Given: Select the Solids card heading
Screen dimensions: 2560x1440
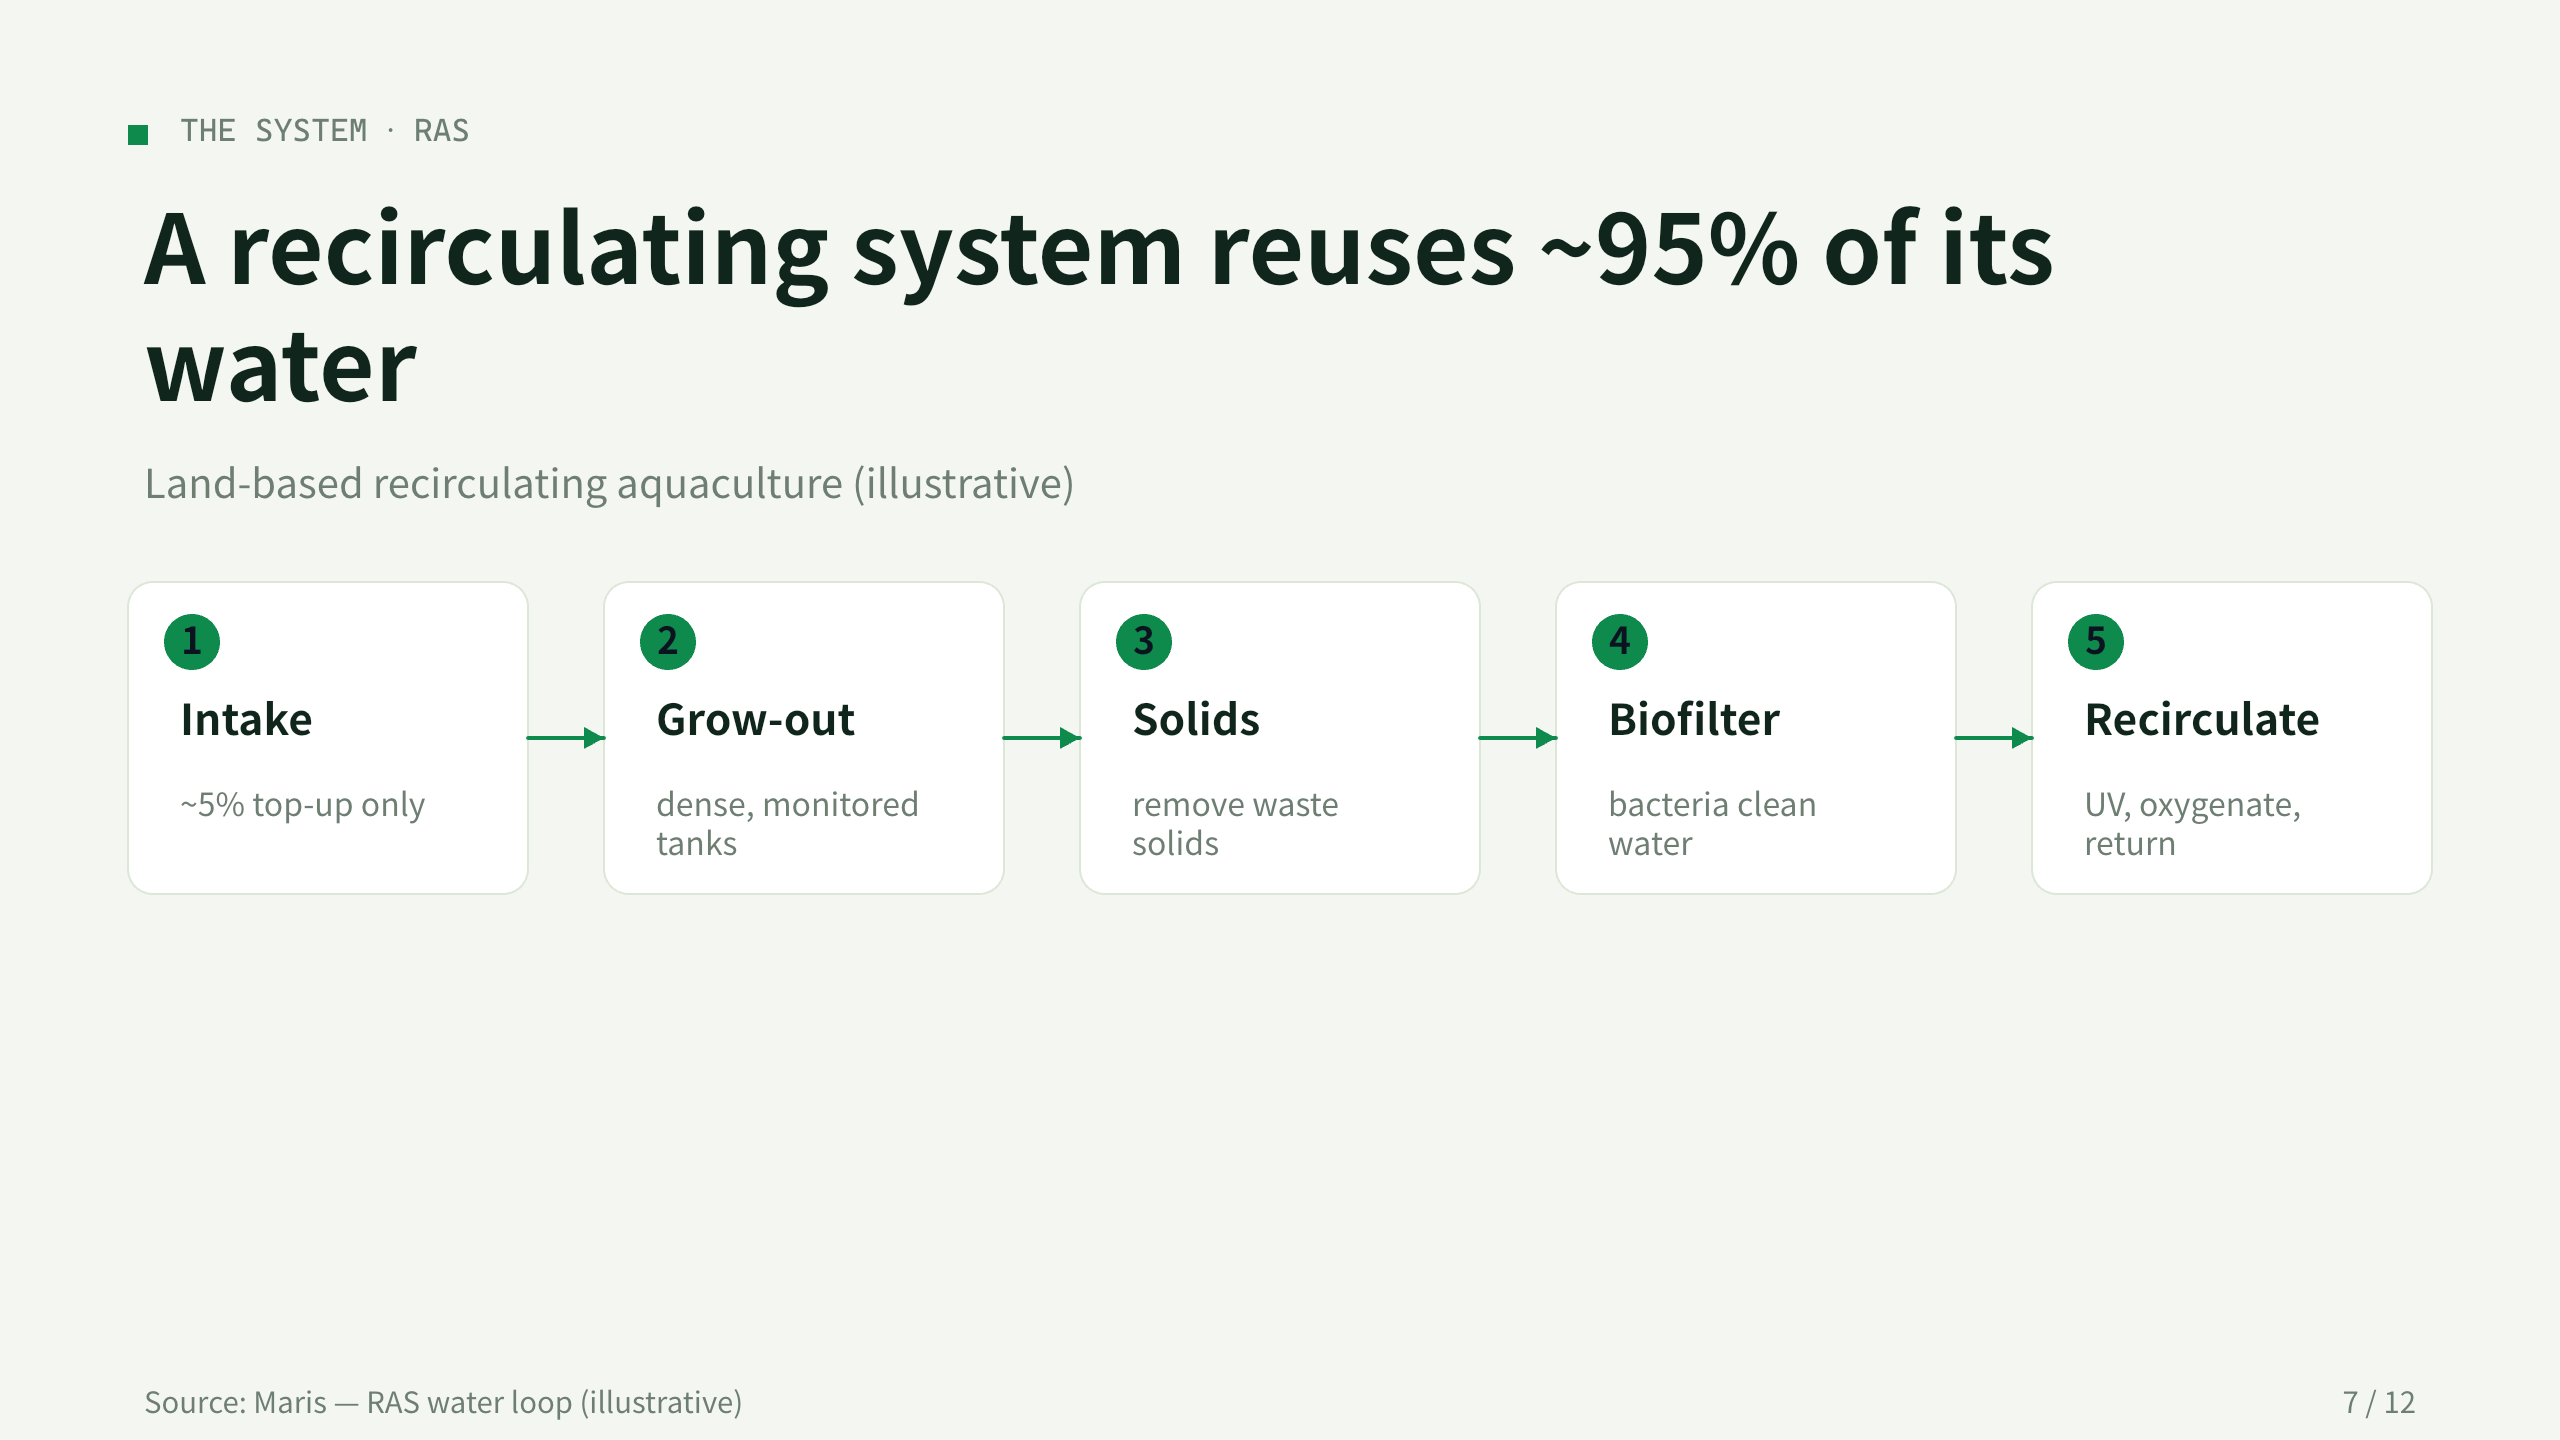Looking at the screenshot, I should coord(1196,720).
